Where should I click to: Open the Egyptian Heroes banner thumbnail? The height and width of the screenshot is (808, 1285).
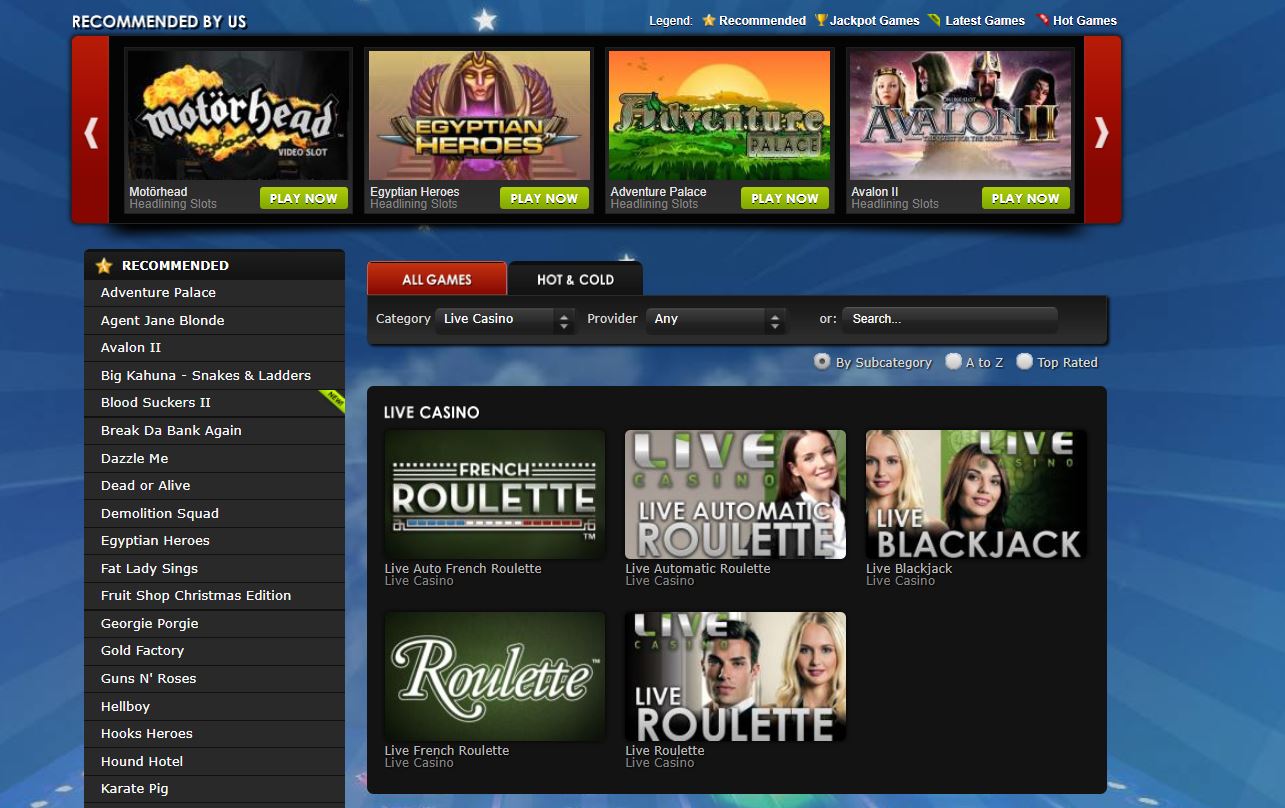pyautogui.click(x=479, y=115)
